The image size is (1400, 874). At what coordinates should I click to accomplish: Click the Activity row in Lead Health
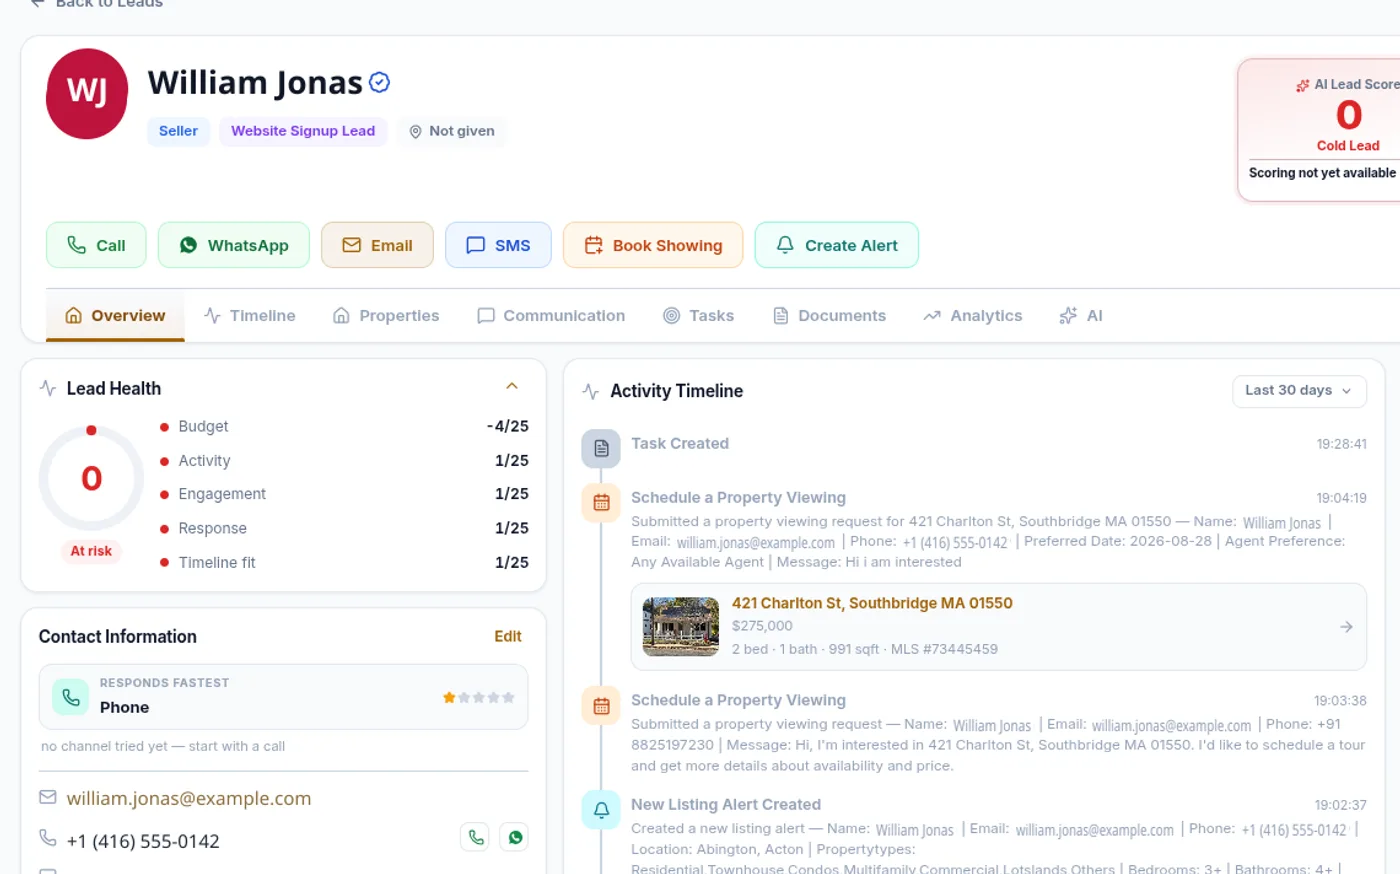344,460
